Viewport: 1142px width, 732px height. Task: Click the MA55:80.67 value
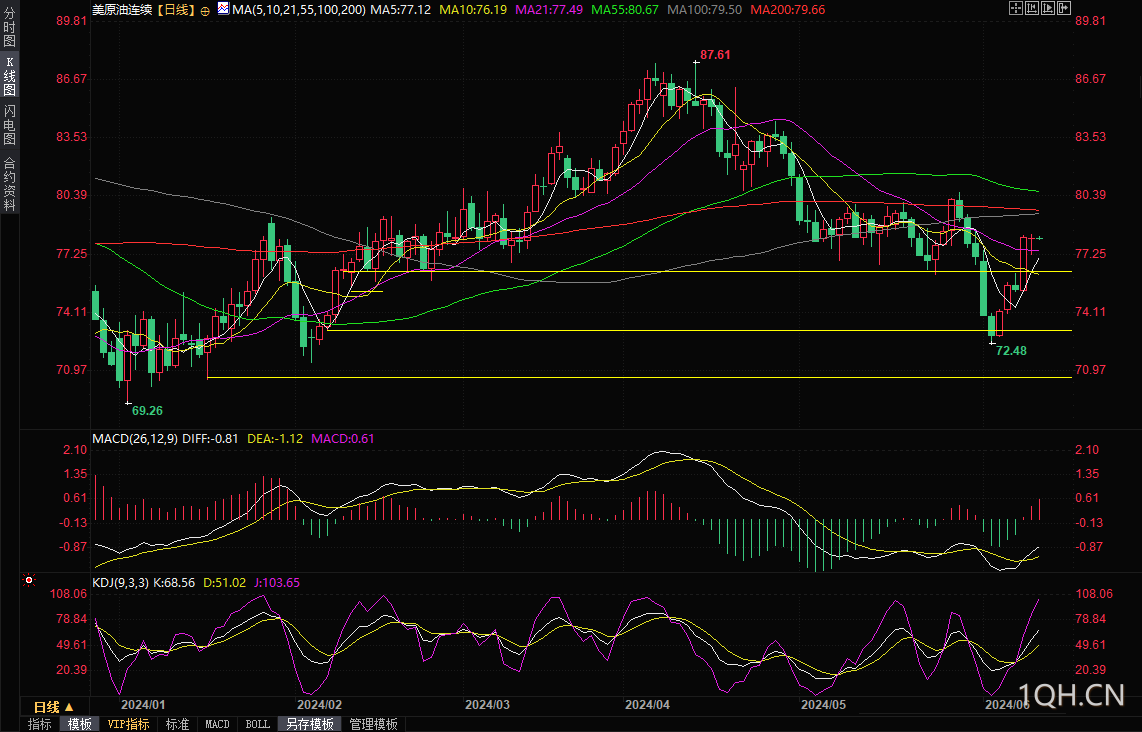click(x=625, y=10)
